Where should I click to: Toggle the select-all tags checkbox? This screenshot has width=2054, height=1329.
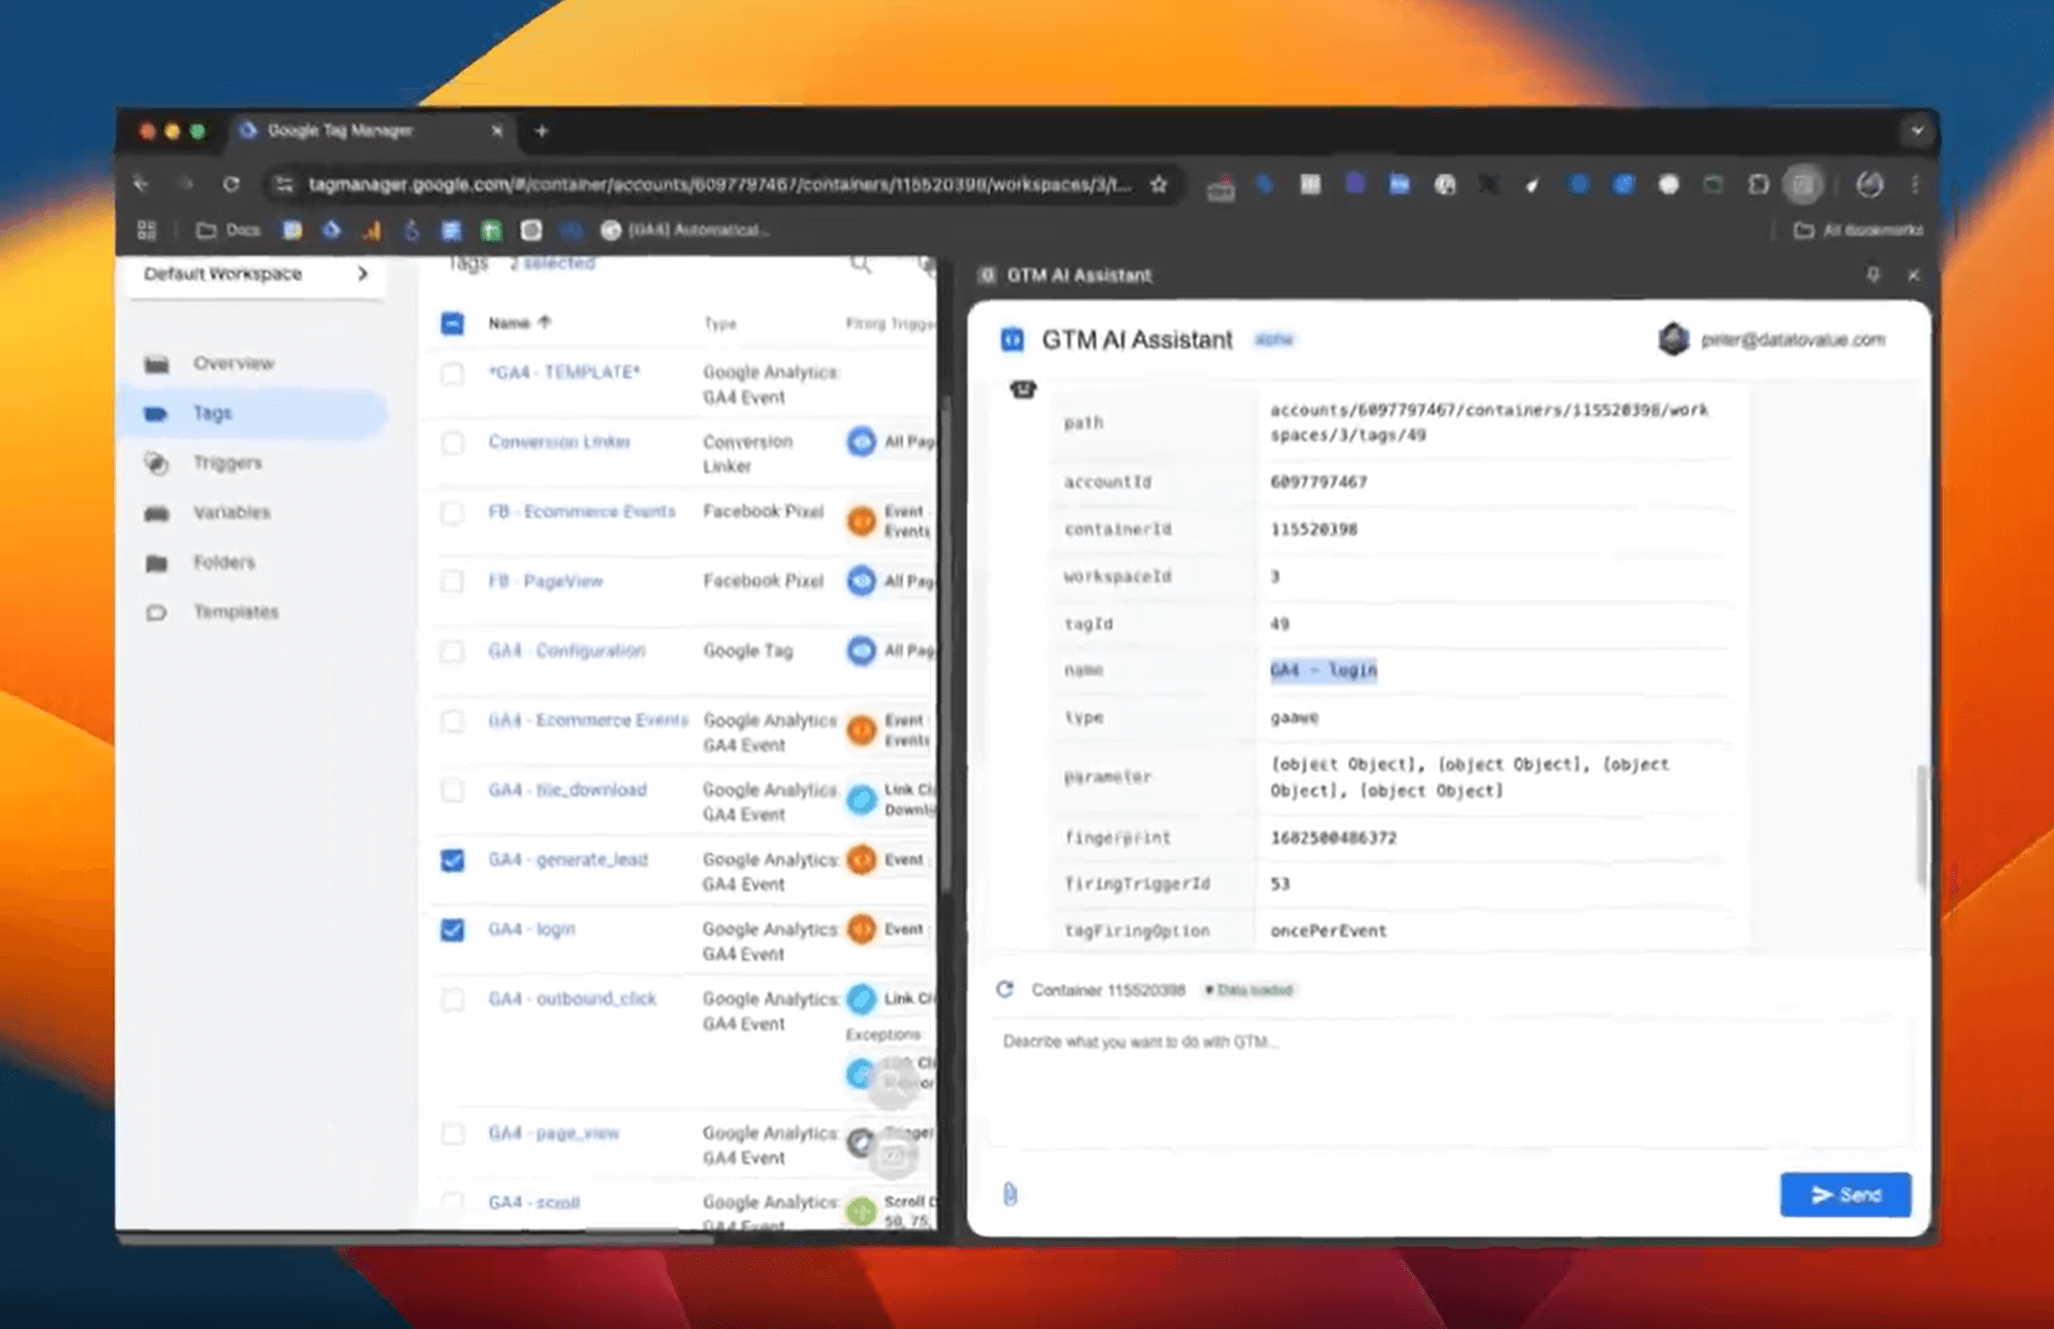(452, 323)
